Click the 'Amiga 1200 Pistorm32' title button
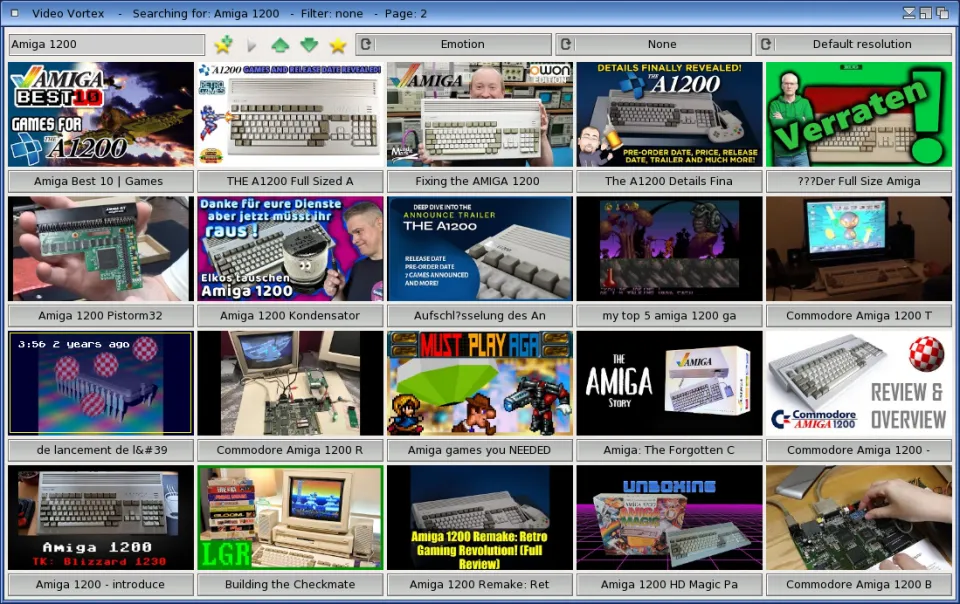960x604 pixels. (x=100, y=315)
